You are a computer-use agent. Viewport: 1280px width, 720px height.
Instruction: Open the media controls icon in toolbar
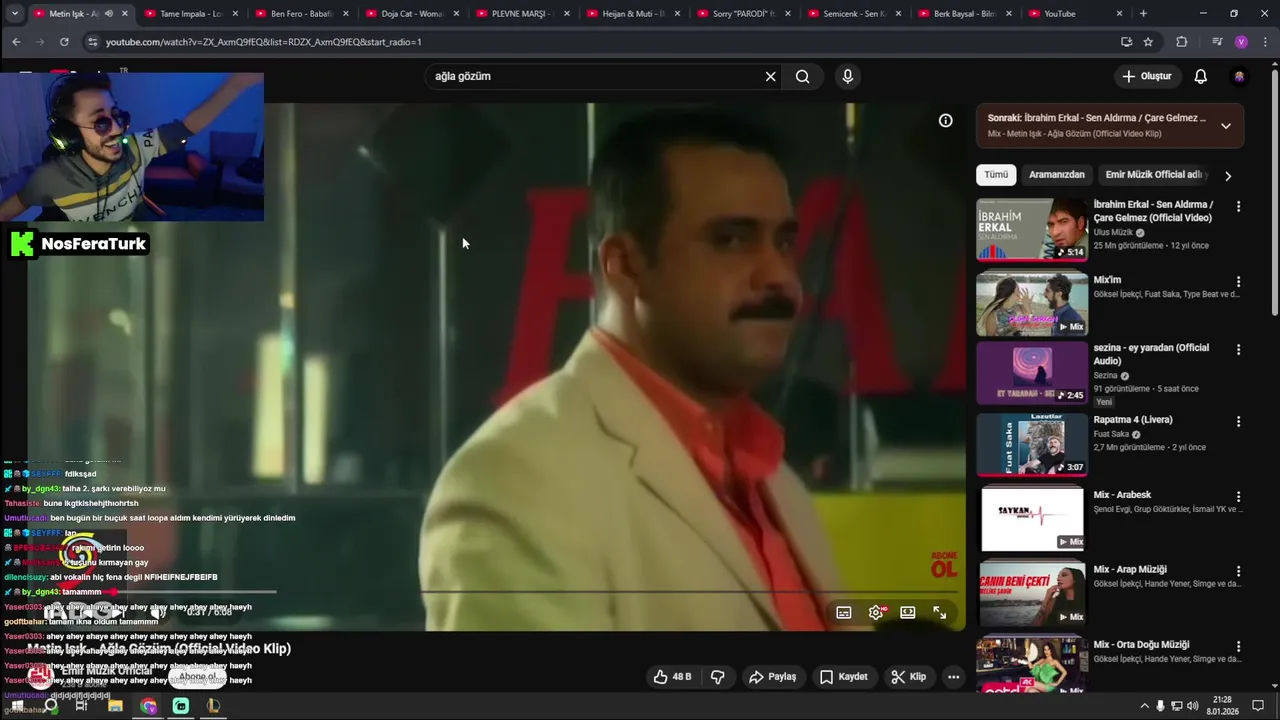1217,42
